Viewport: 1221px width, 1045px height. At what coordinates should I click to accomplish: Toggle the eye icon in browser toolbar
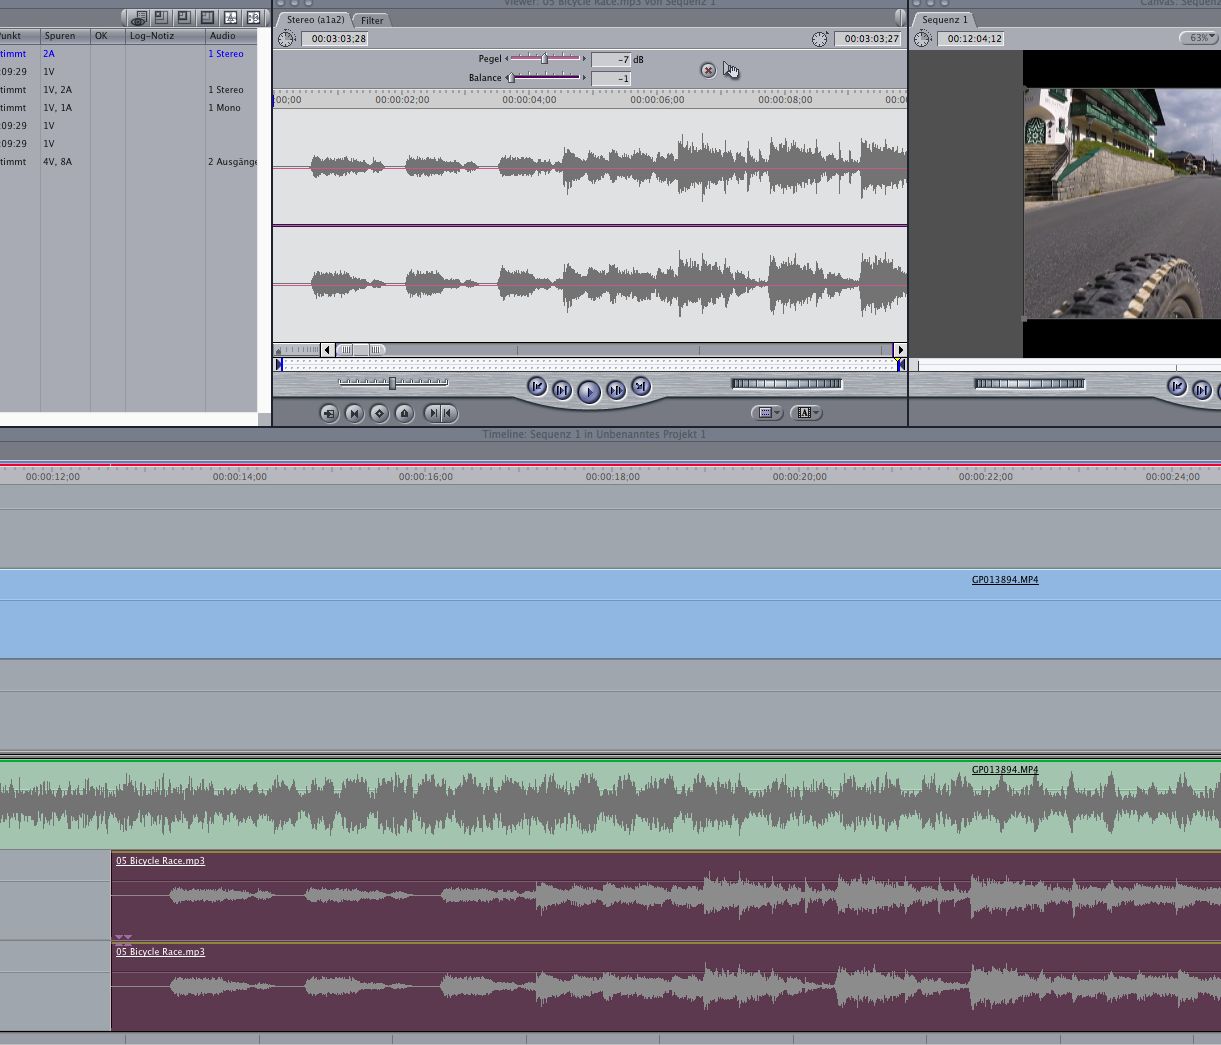[x=138, y=18]
